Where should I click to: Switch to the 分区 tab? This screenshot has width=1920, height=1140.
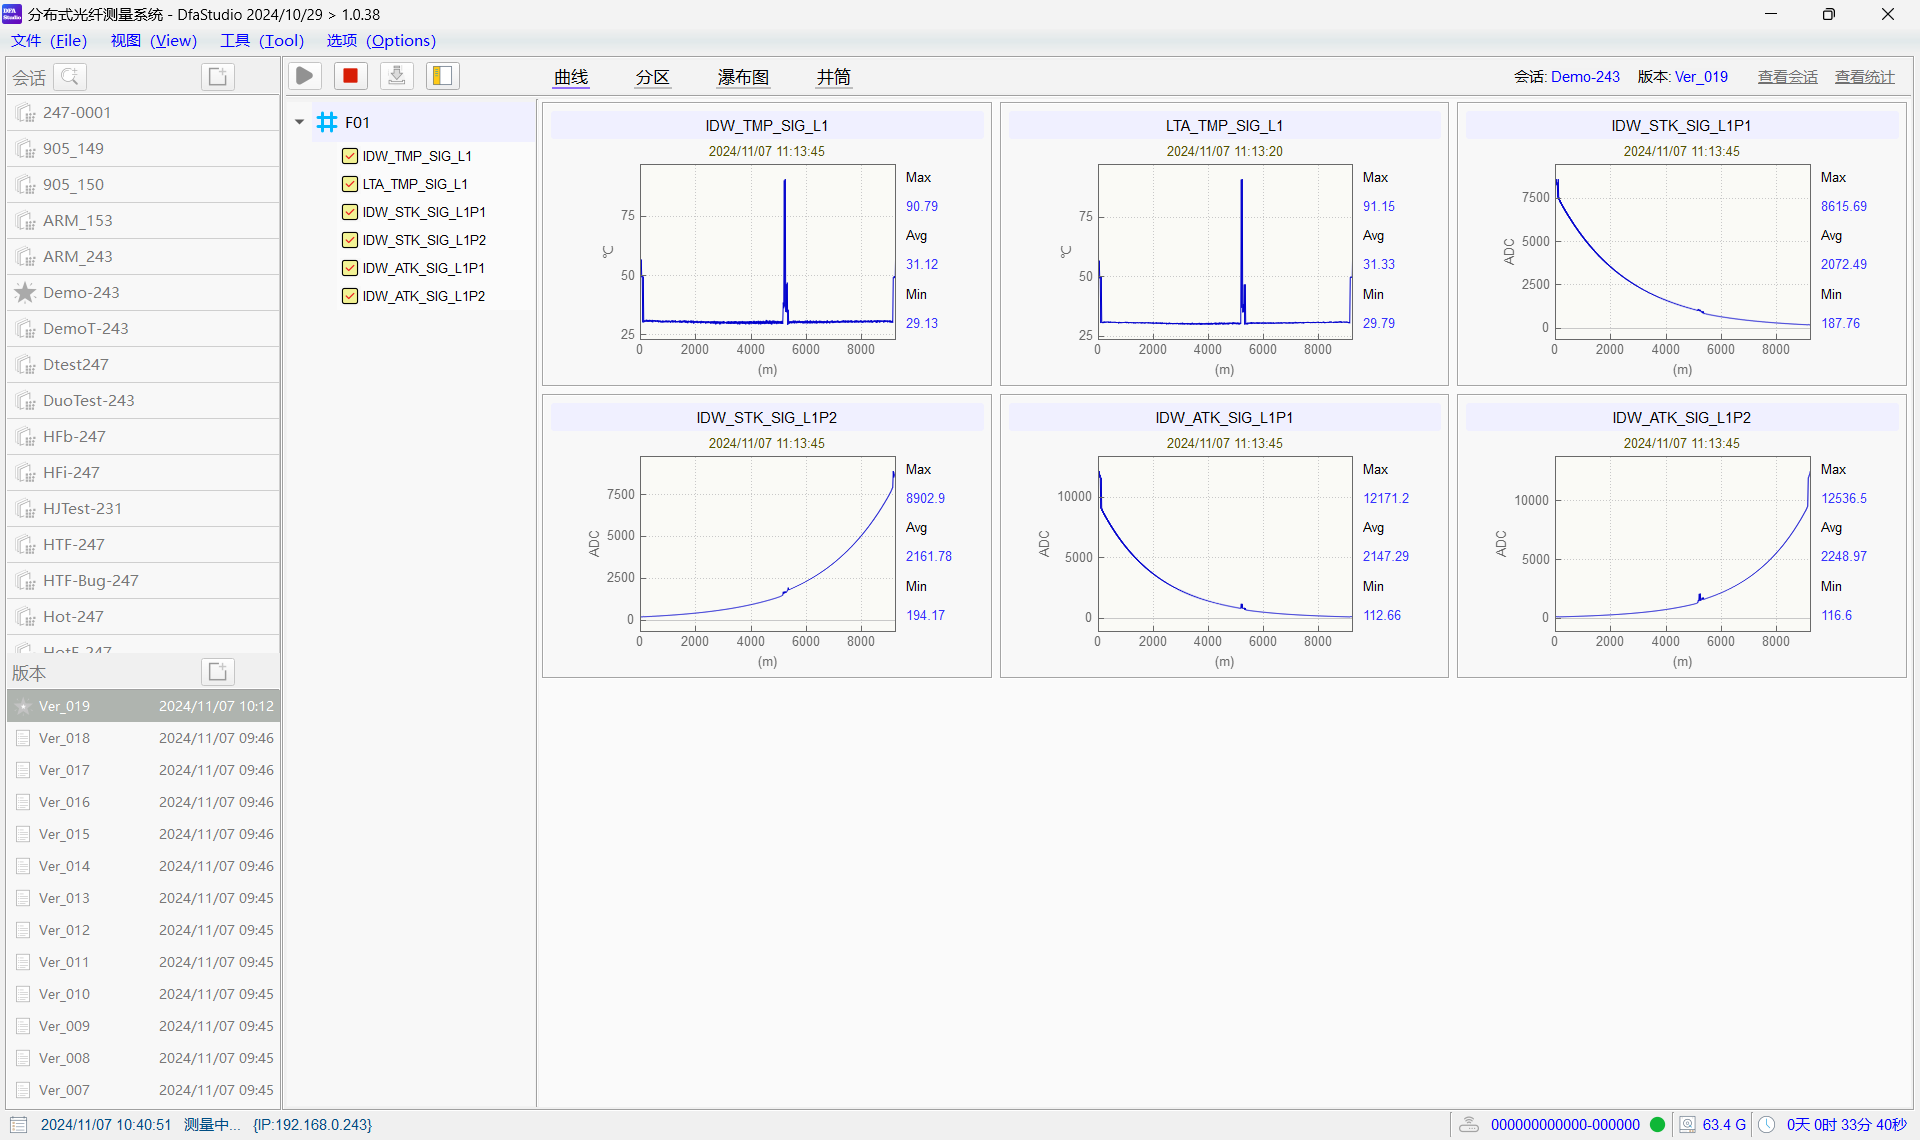pos(652,77)
